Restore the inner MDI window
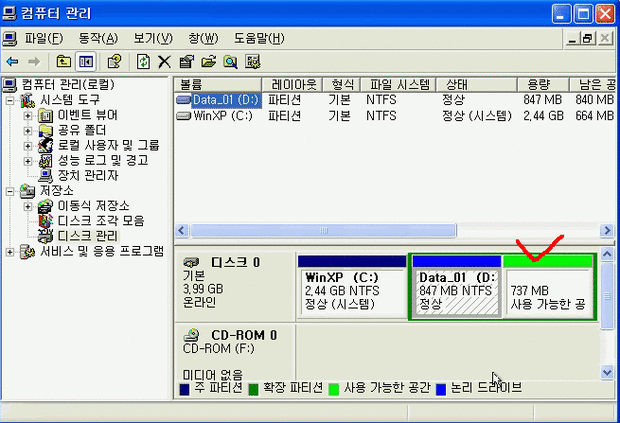 (x=588, y=38)
